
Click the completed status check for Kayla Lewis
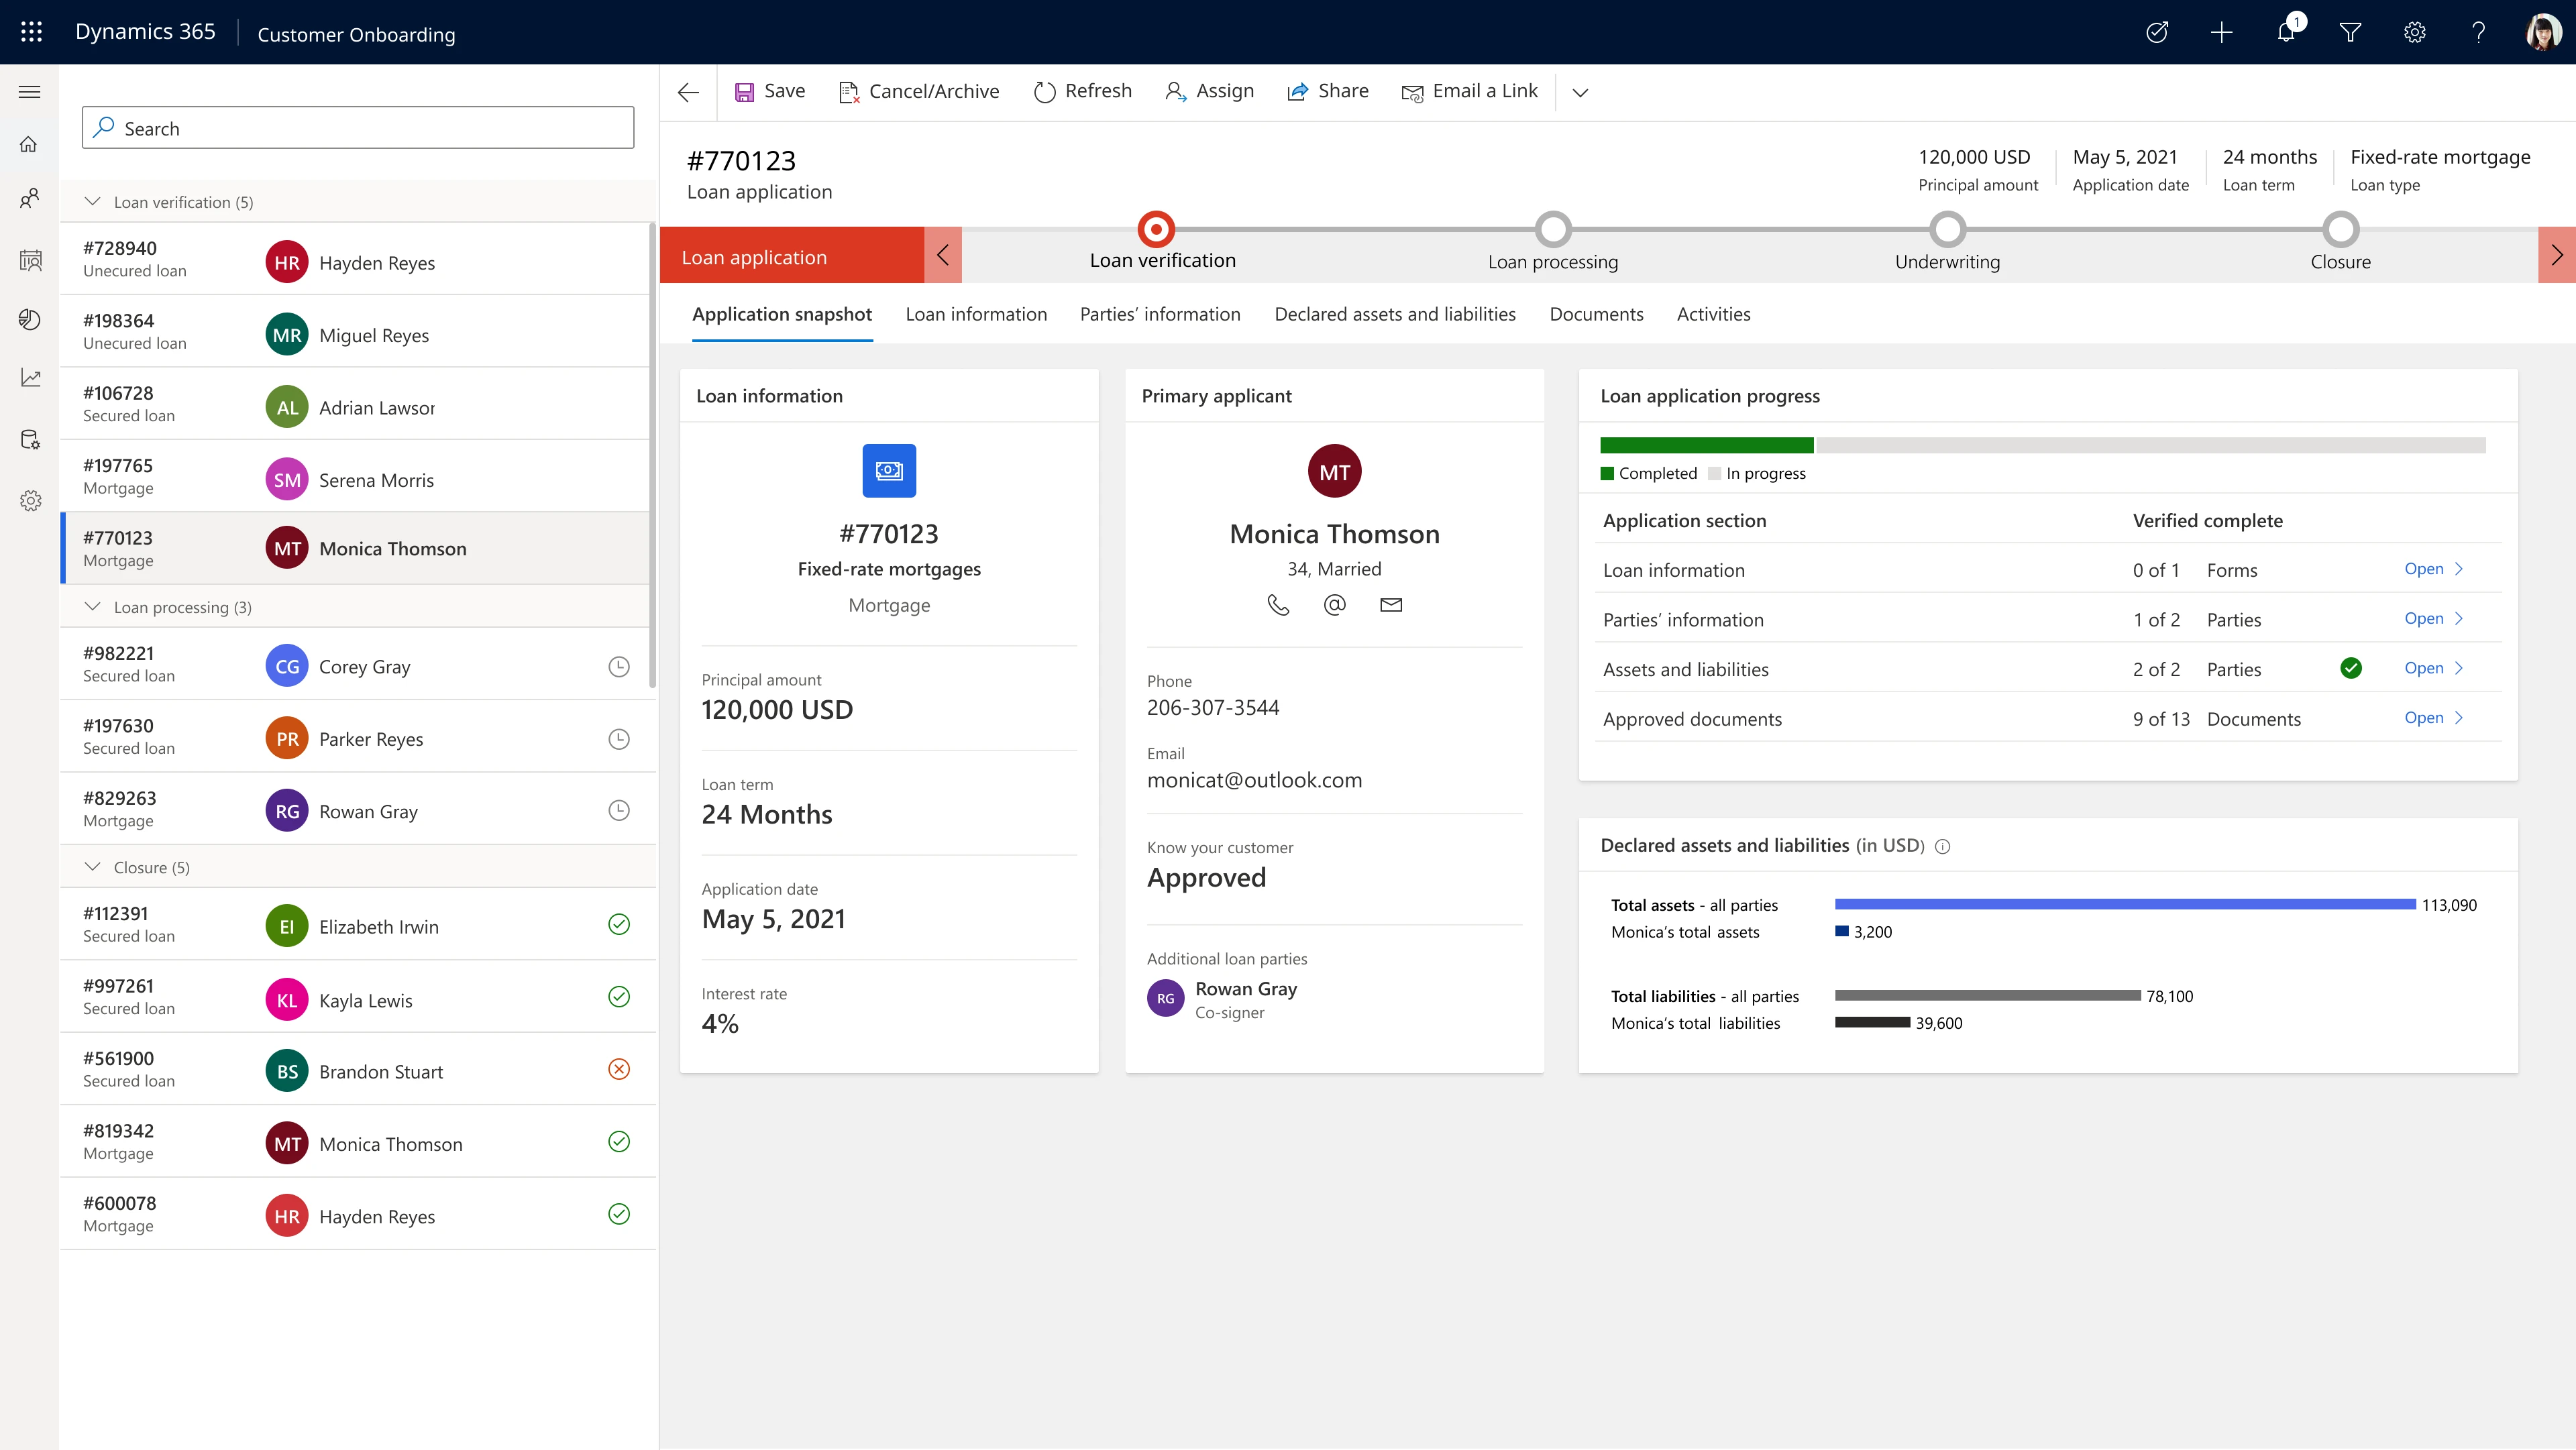tap(618, 997)
